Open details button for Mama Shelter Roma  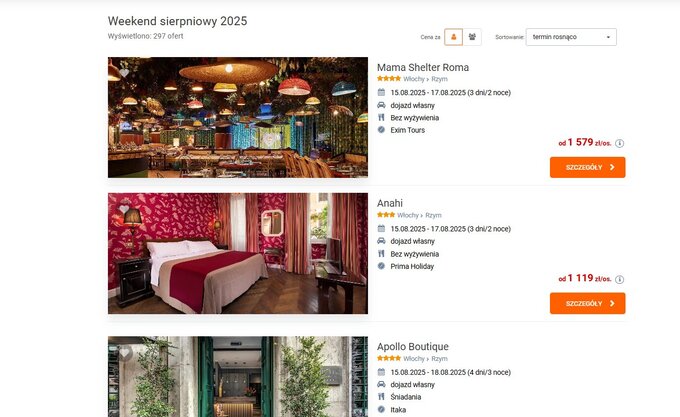(588, 167)
